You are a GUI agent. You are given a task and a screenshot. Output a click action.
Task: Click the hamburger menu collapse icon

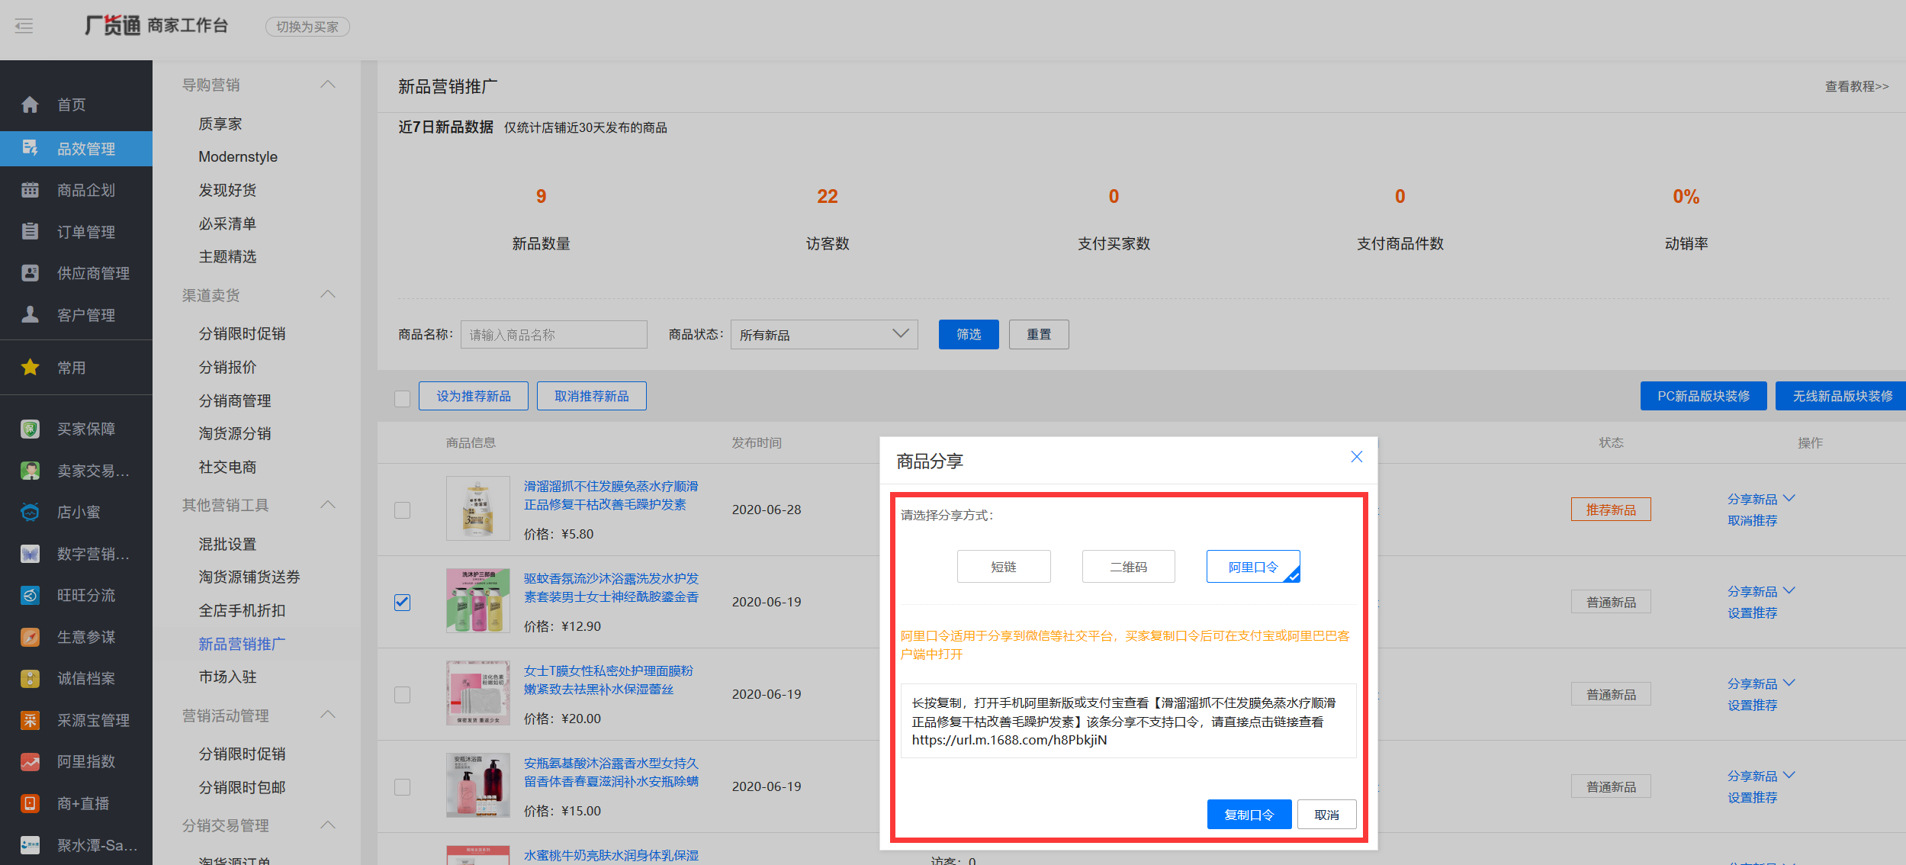tap(24, 26)
